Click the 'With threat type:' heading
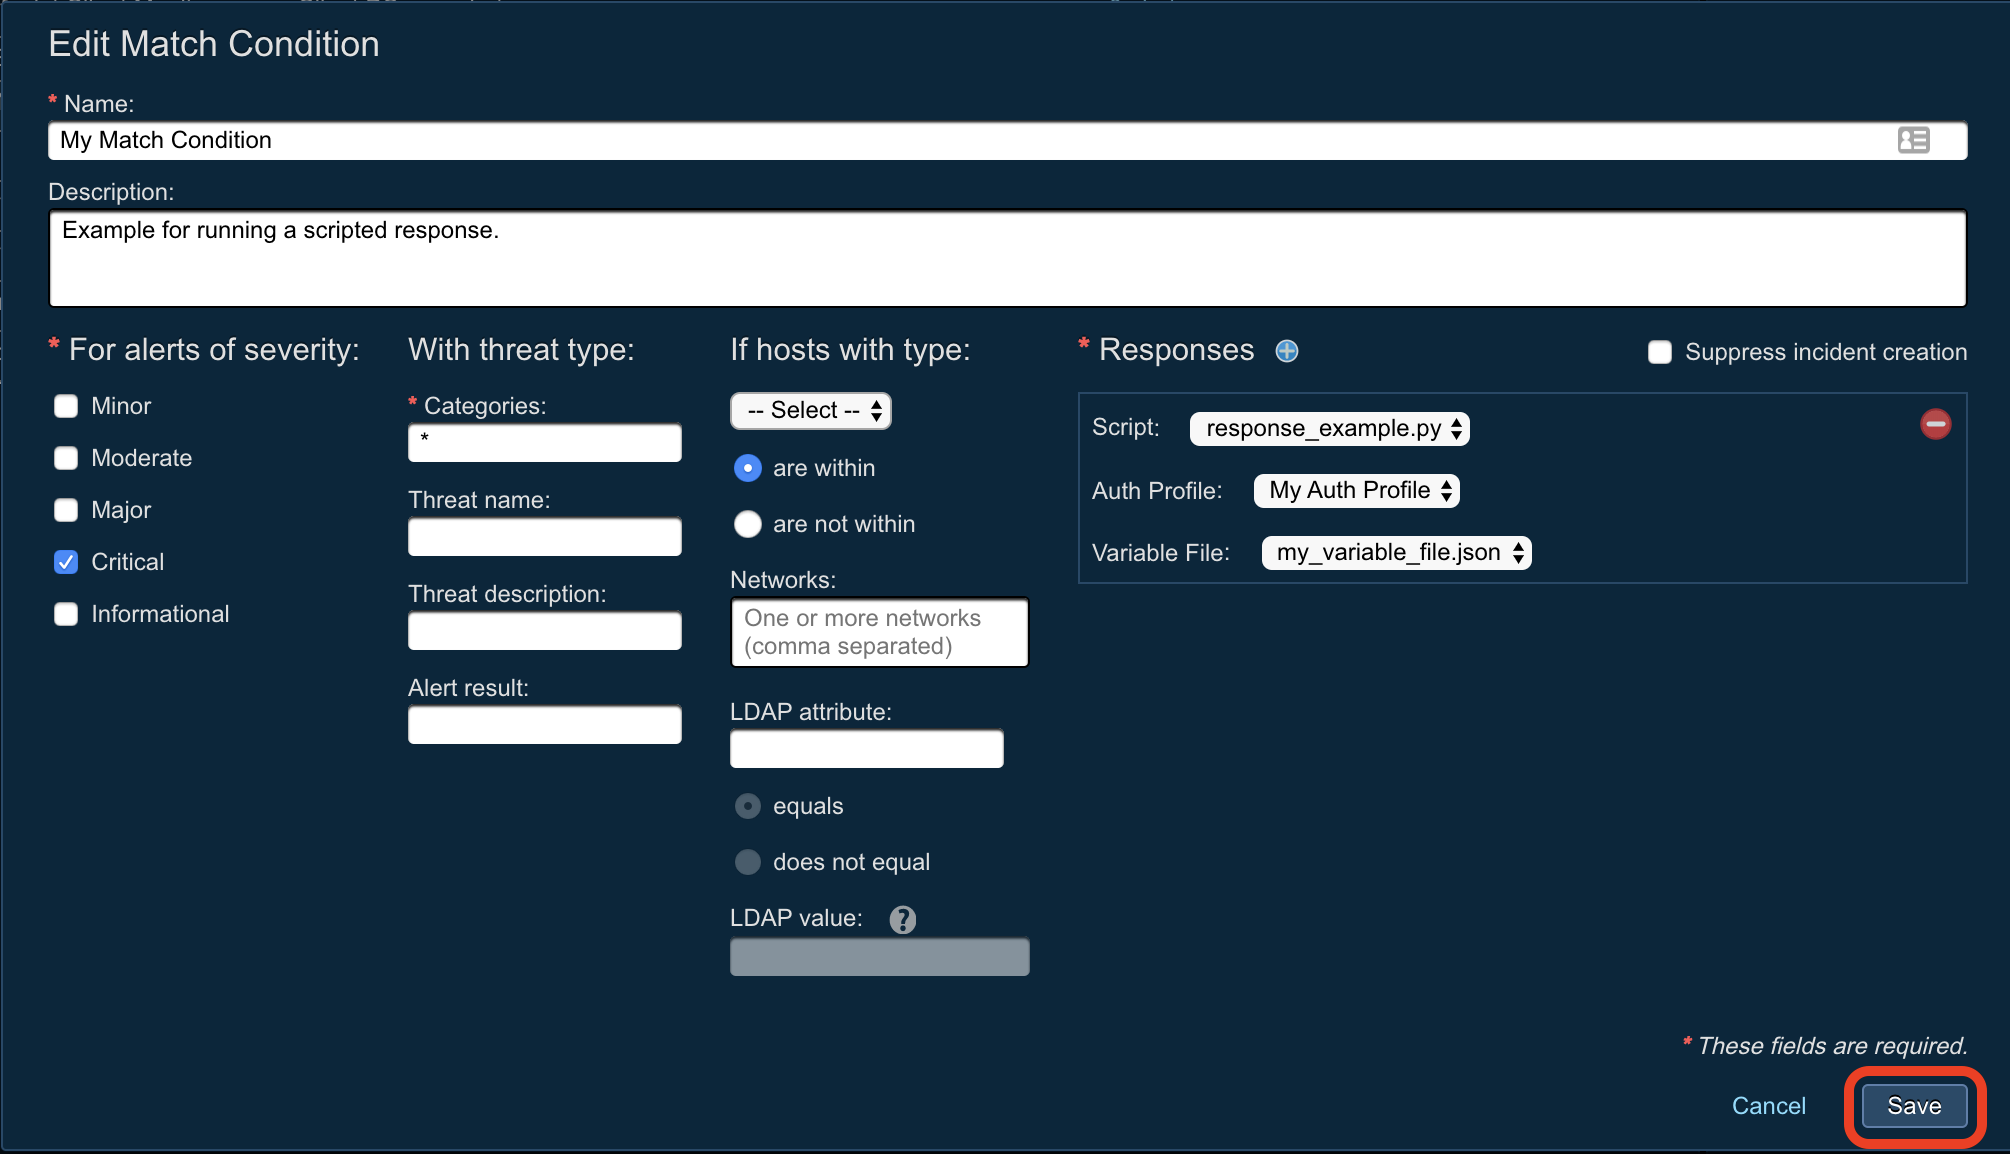 tap(521, 350)
